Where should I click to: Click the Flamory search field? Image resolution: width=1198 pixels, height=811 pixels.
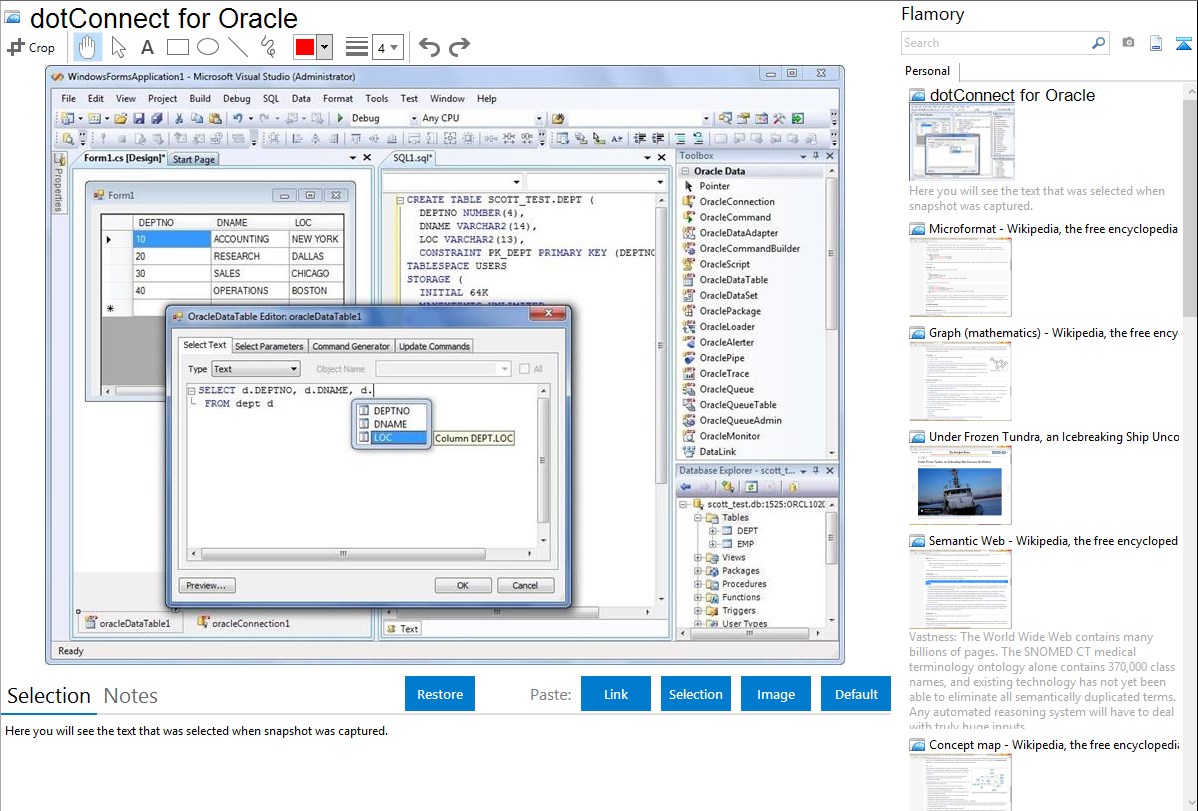coord(995,43)
